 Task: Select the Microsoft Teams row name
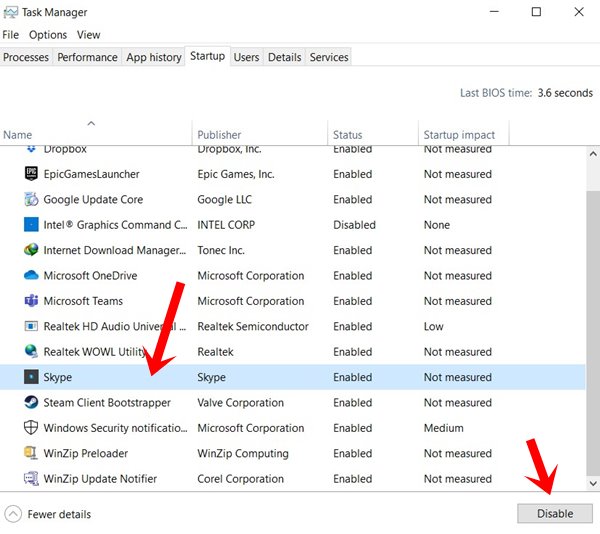(x=83, y=301)
